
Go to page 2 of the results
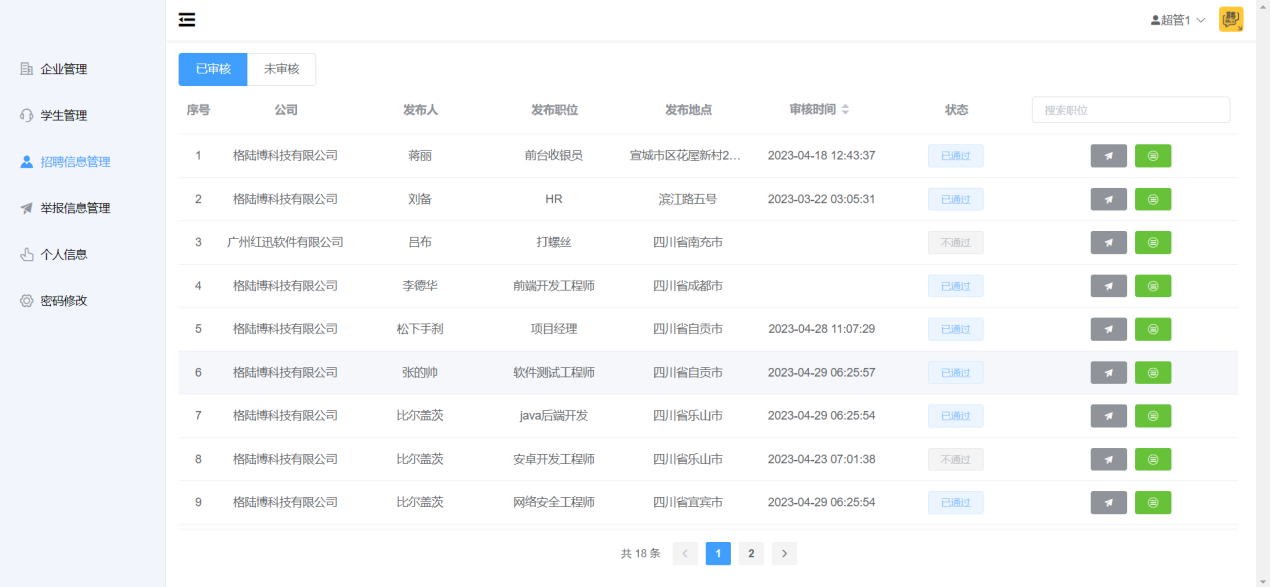(751, 553)
